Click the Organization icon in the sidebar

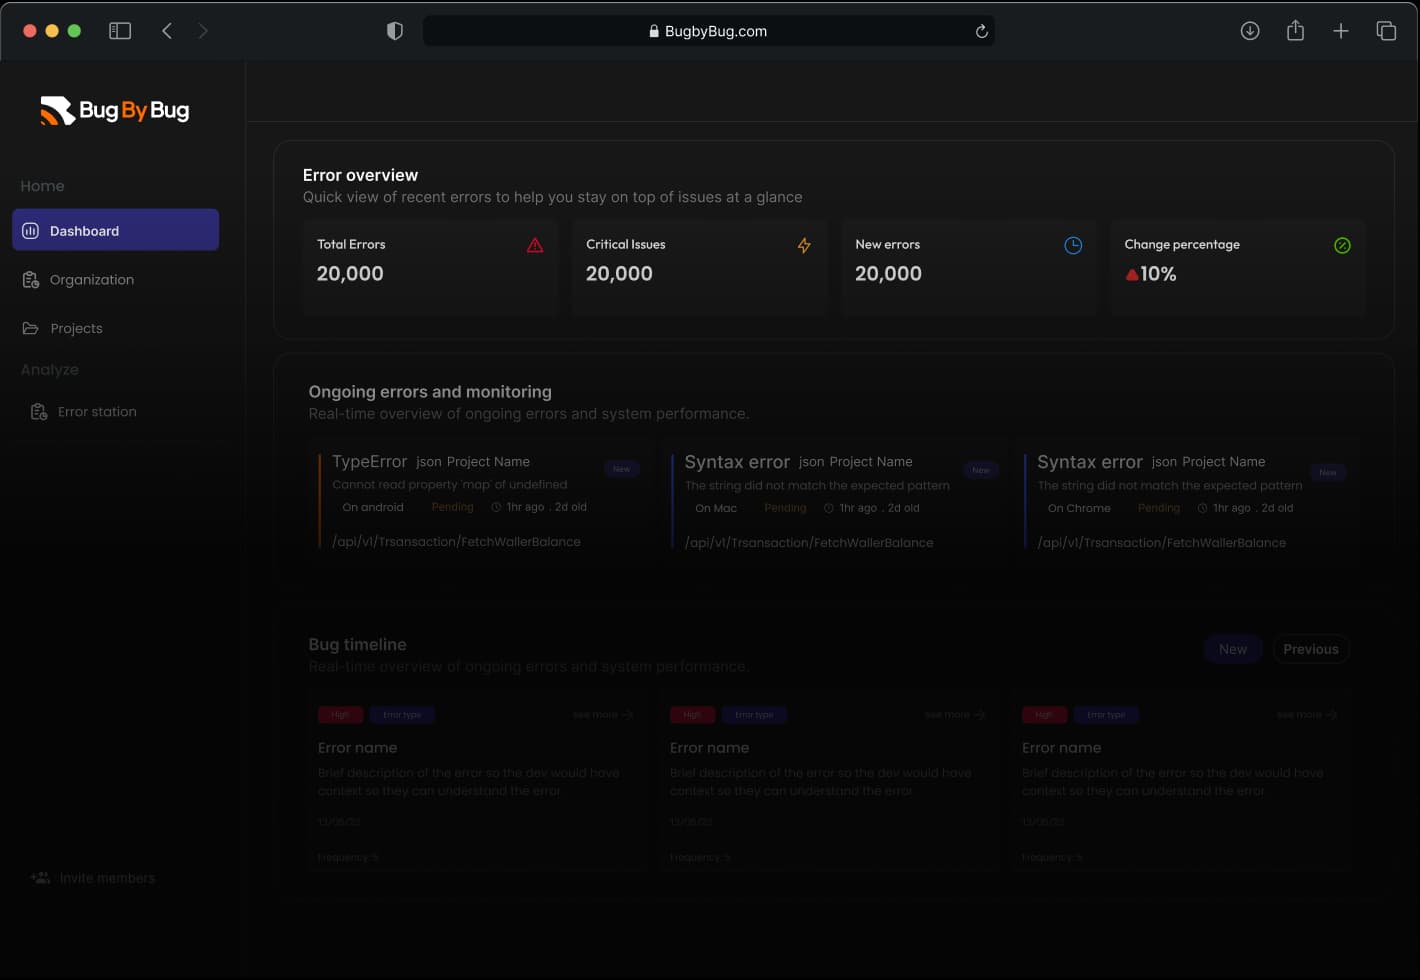pos(31,279)
